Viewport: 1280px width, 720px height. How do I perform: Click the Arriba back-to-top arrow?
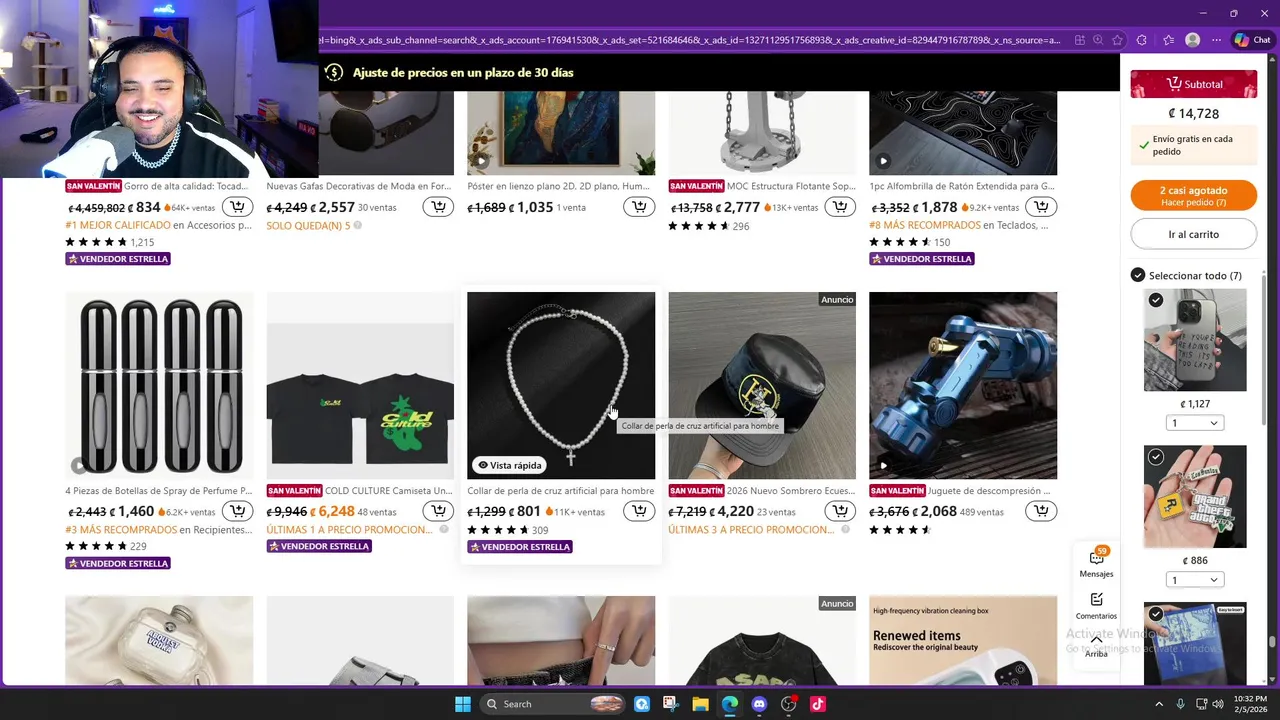pyautogui.click(x=1096, y=646)
